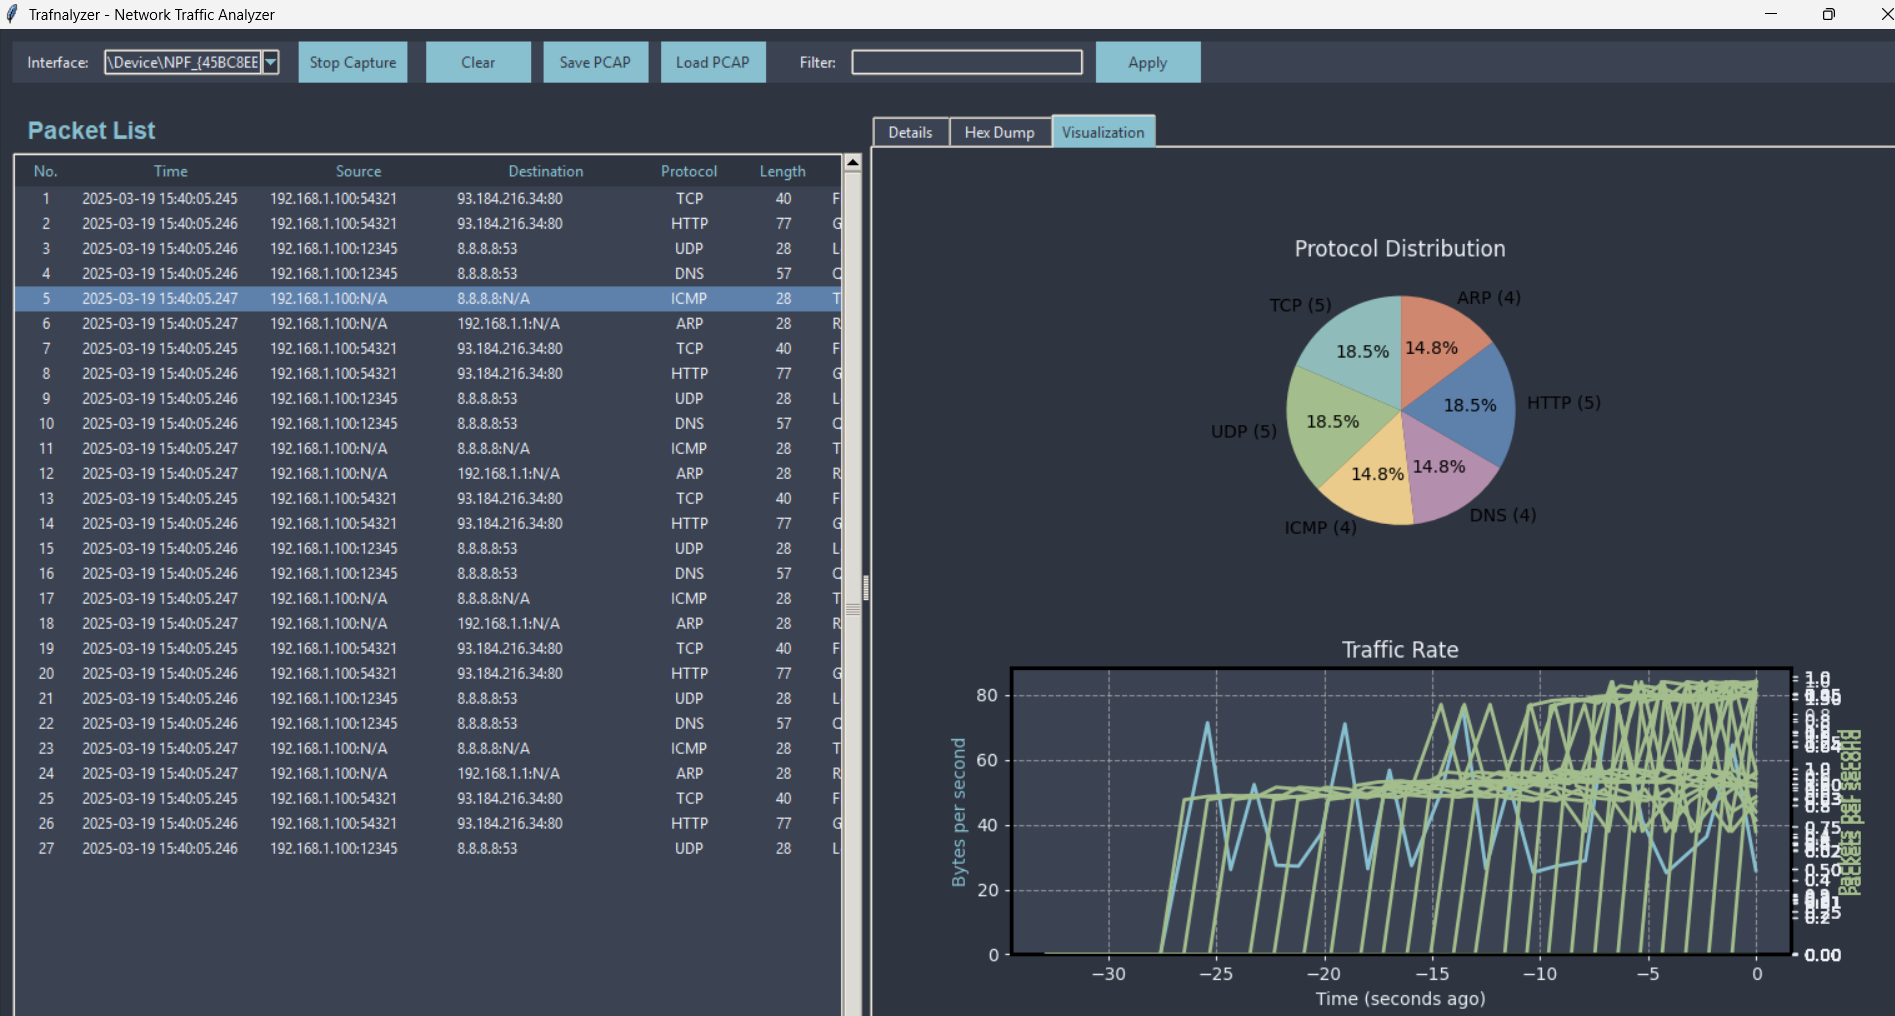This screenshot has width=1895, height=1016.
Task: Switch to the Details tab
Action: tap(910, 132)
